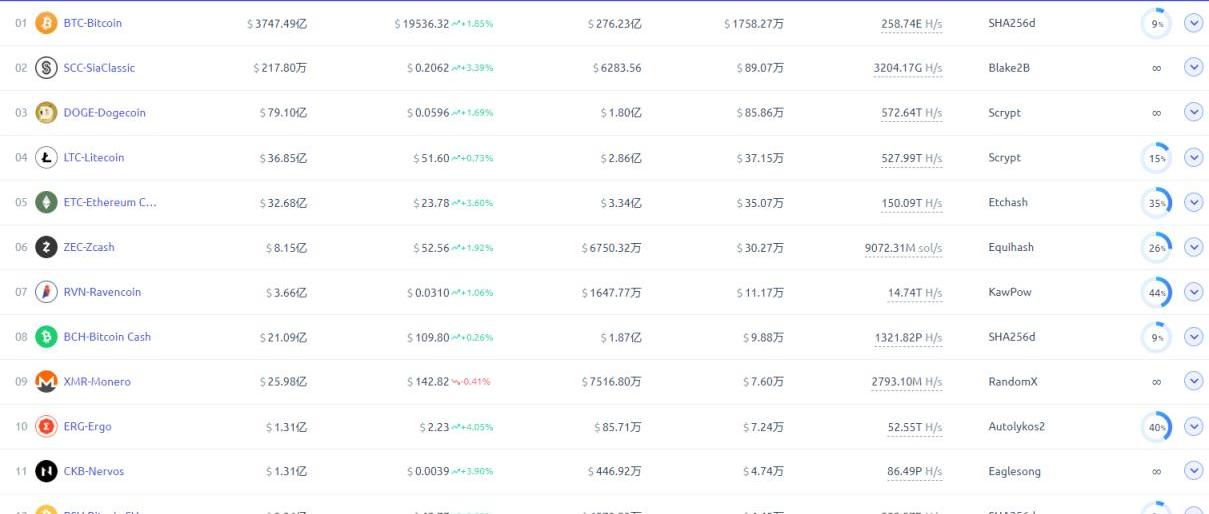Screen dimensions: 1209x514
Task: Click the Ergo coin icon
Action: point(46,427)
